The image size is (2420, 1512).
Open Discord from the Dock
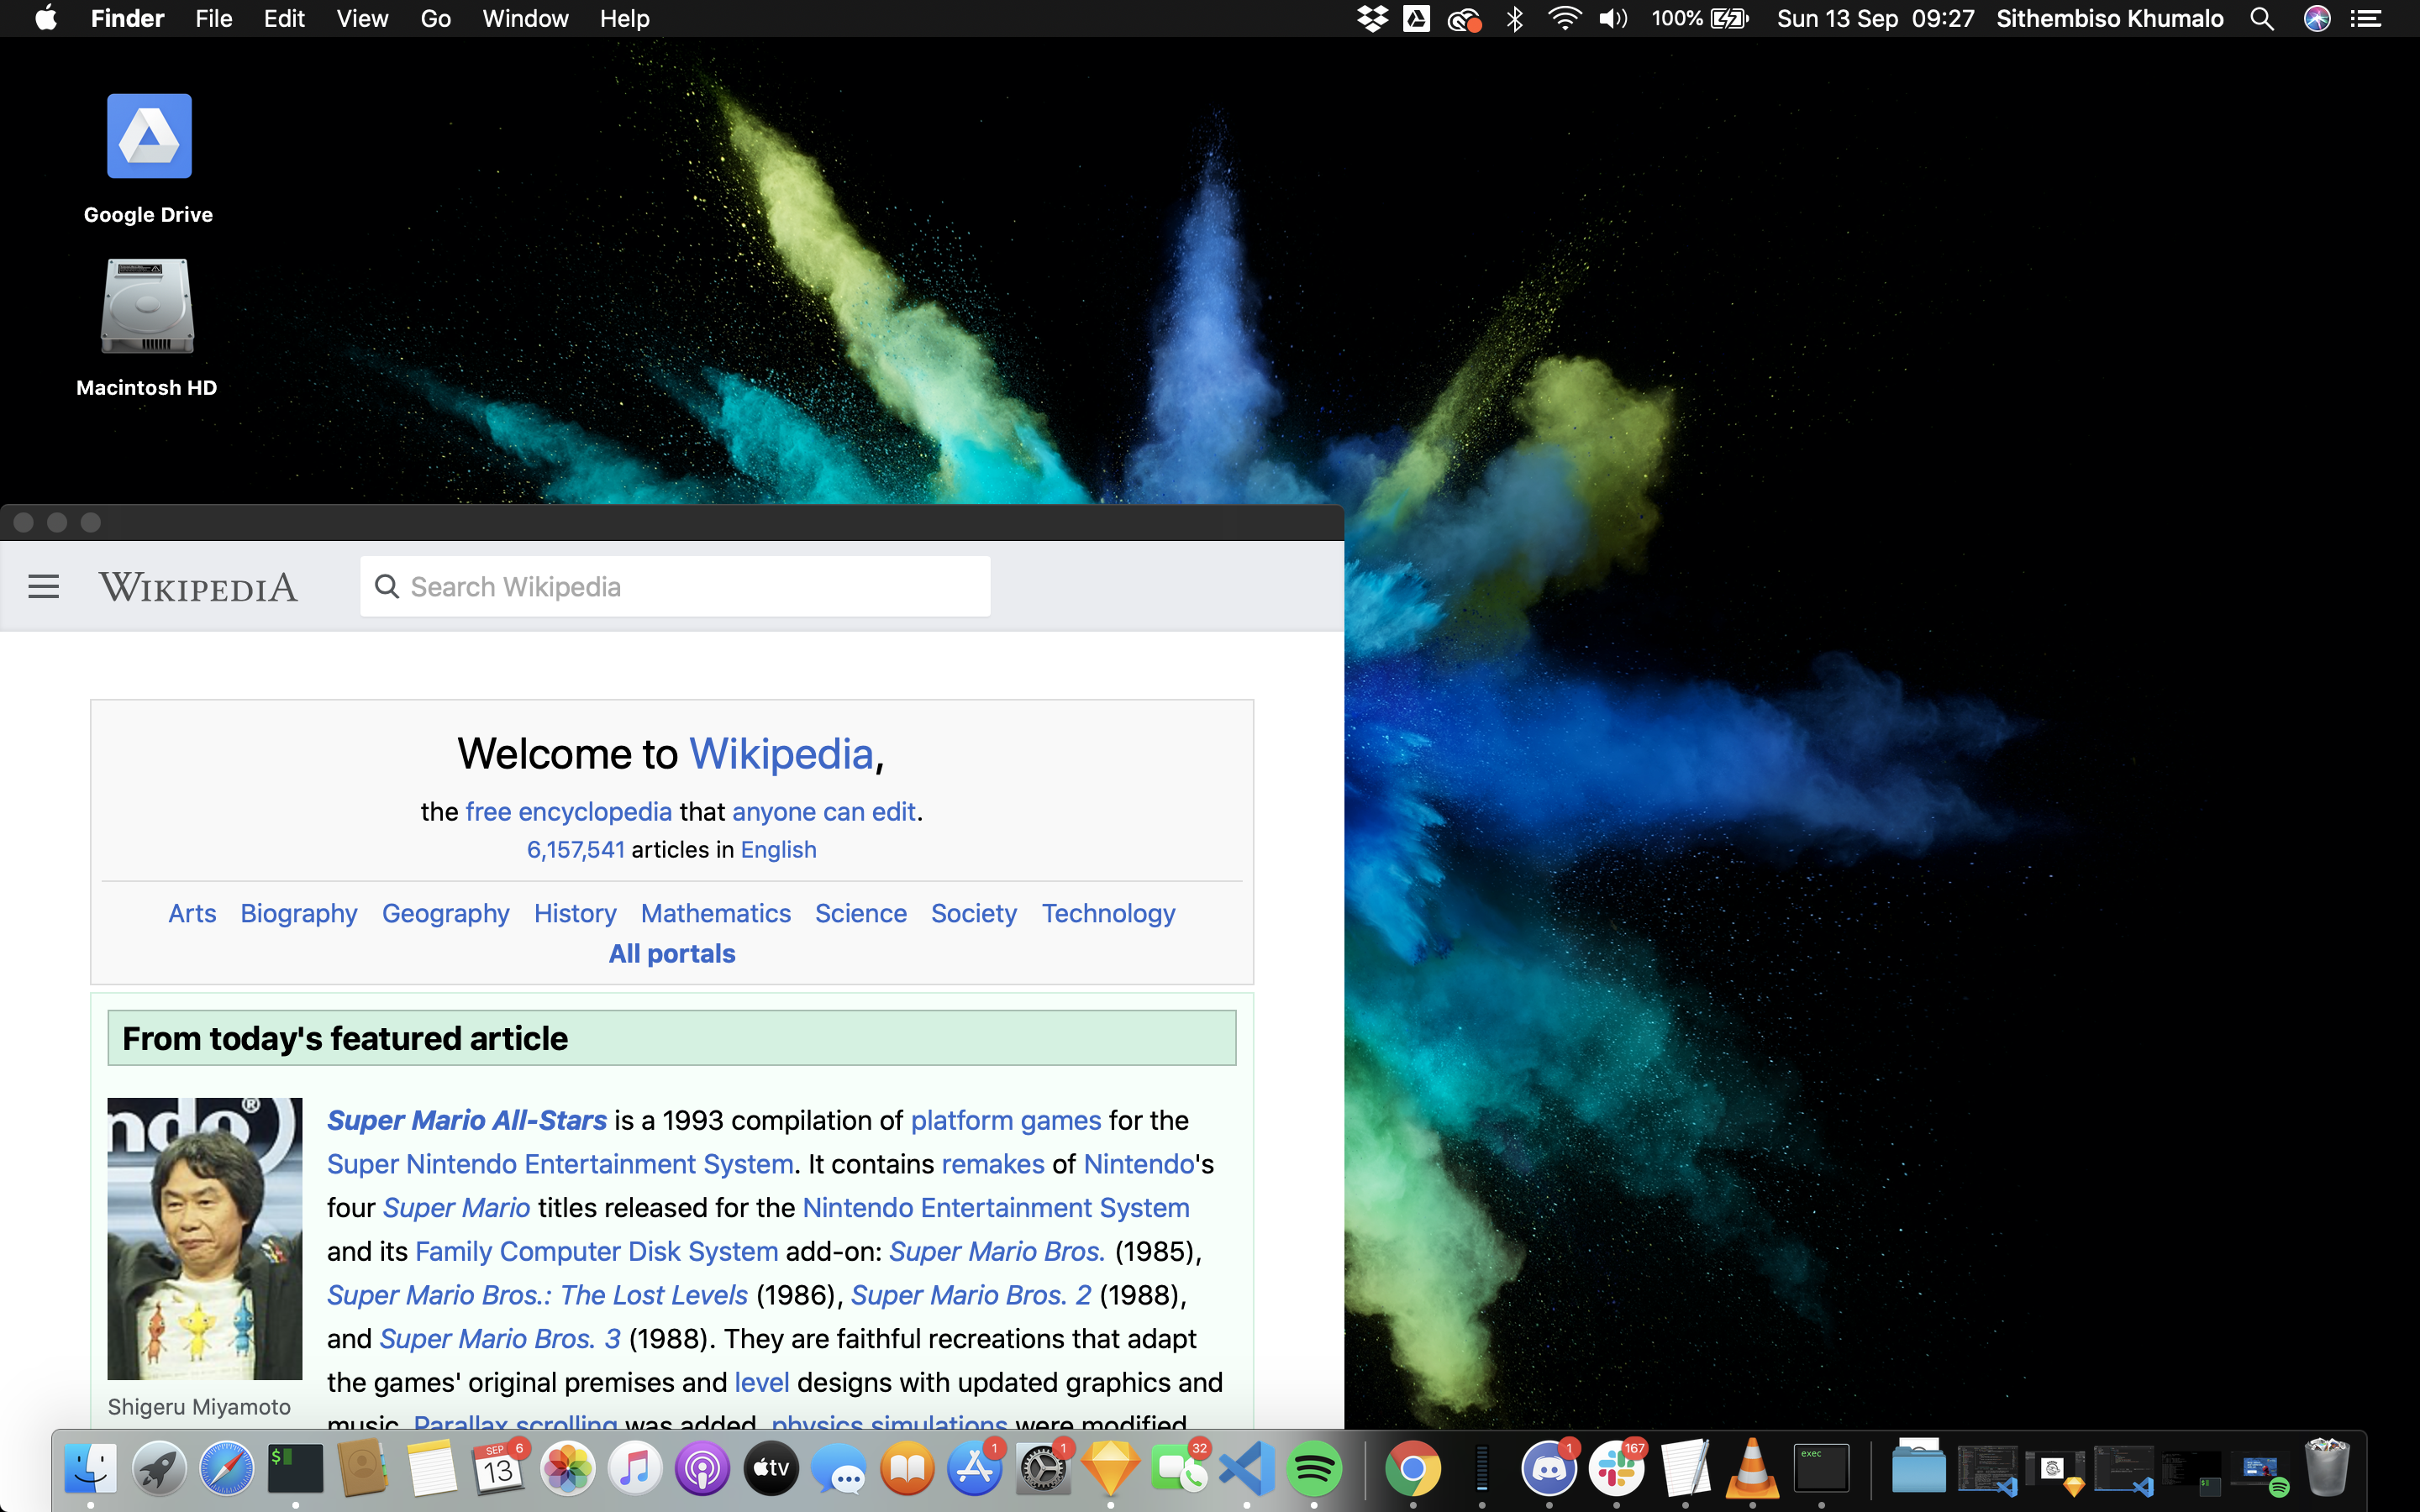1549,1468
